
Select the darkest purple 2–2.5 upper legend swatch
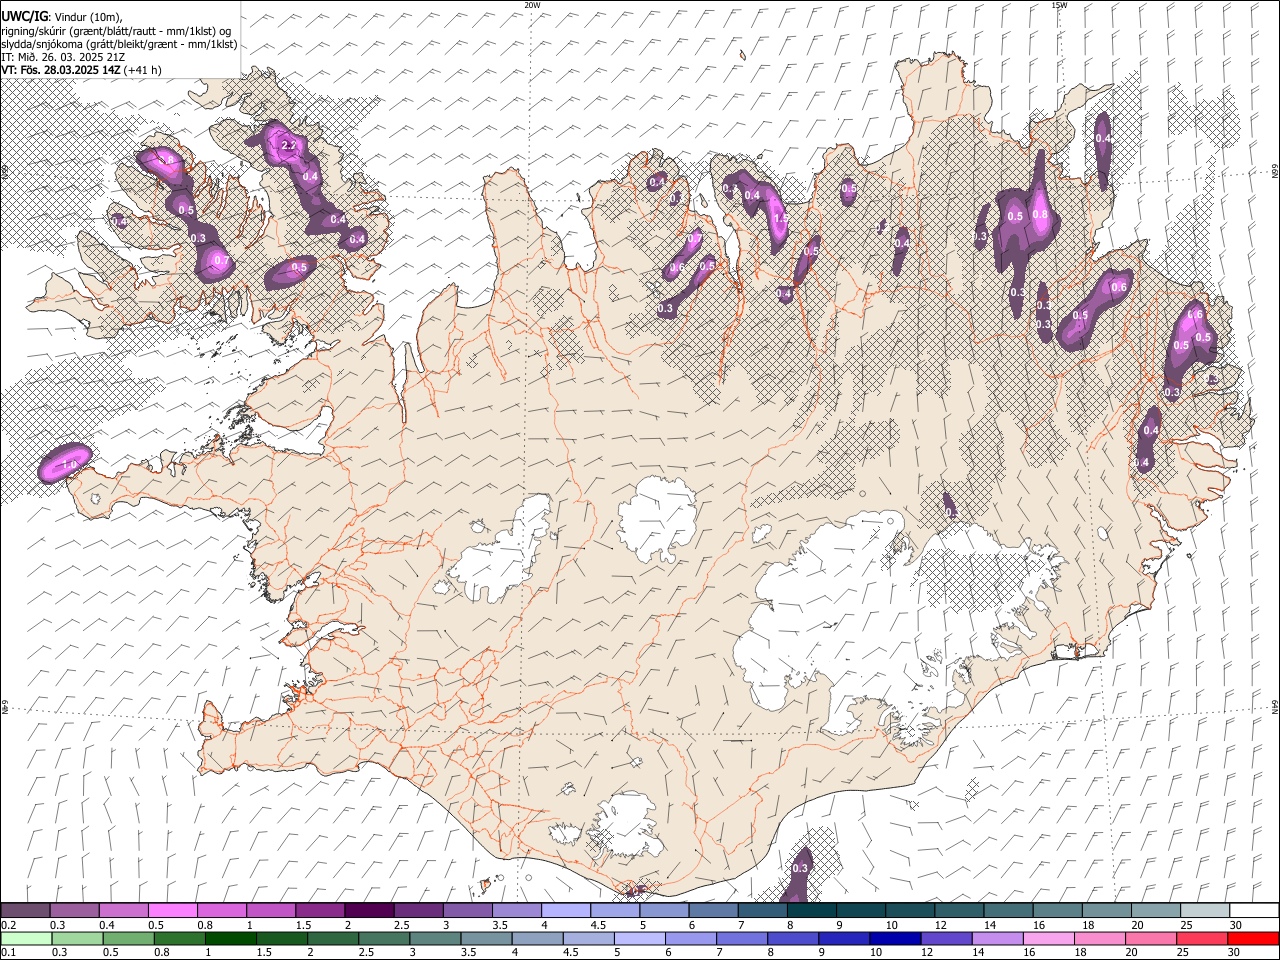(369, 910)
